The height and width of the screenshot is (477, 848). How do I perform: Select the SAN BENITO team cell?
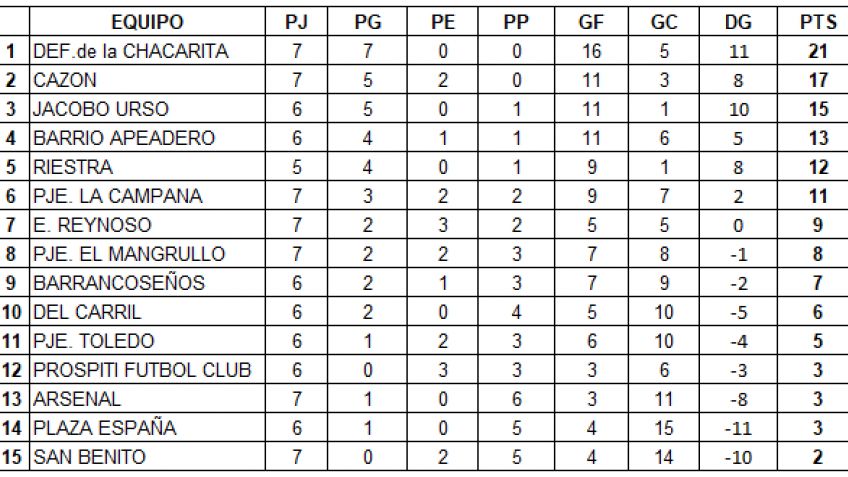(147, 457)
